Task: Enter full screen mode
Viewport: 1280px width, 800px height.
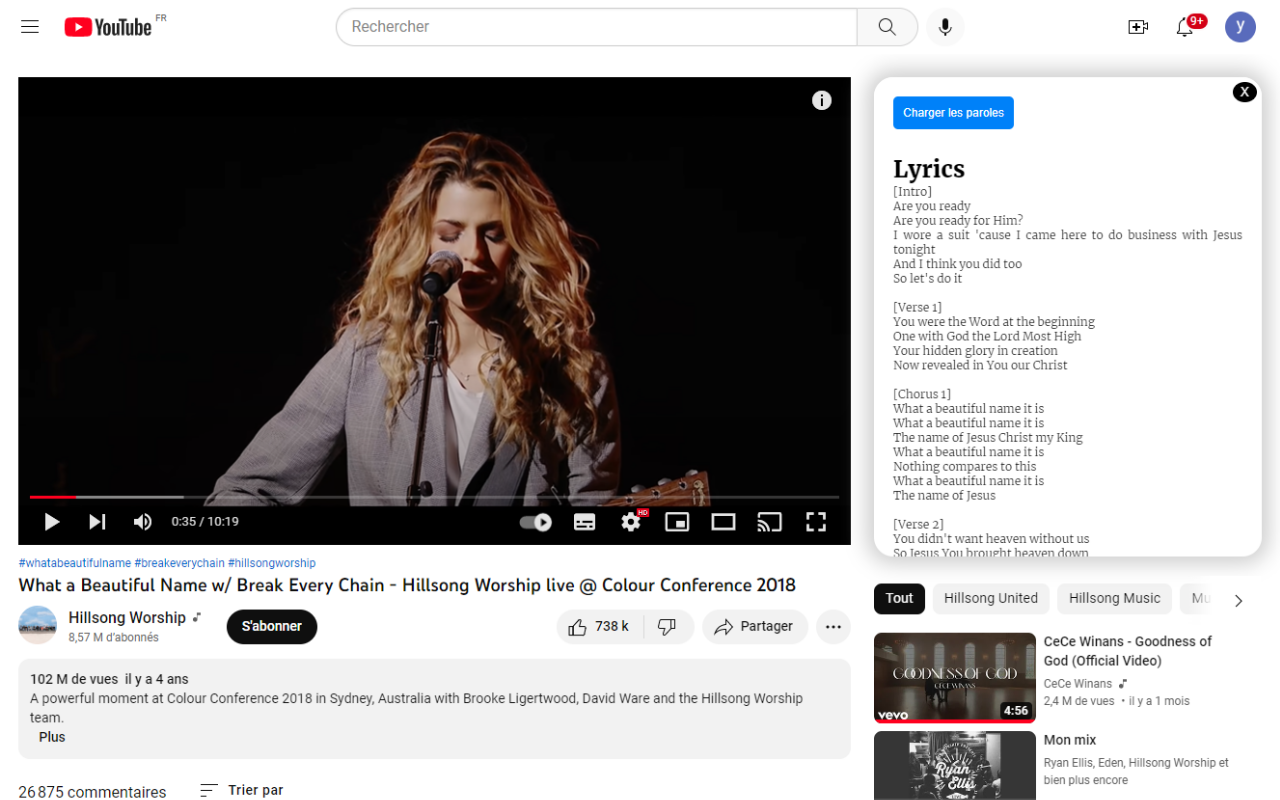Action: pos(816,522)
